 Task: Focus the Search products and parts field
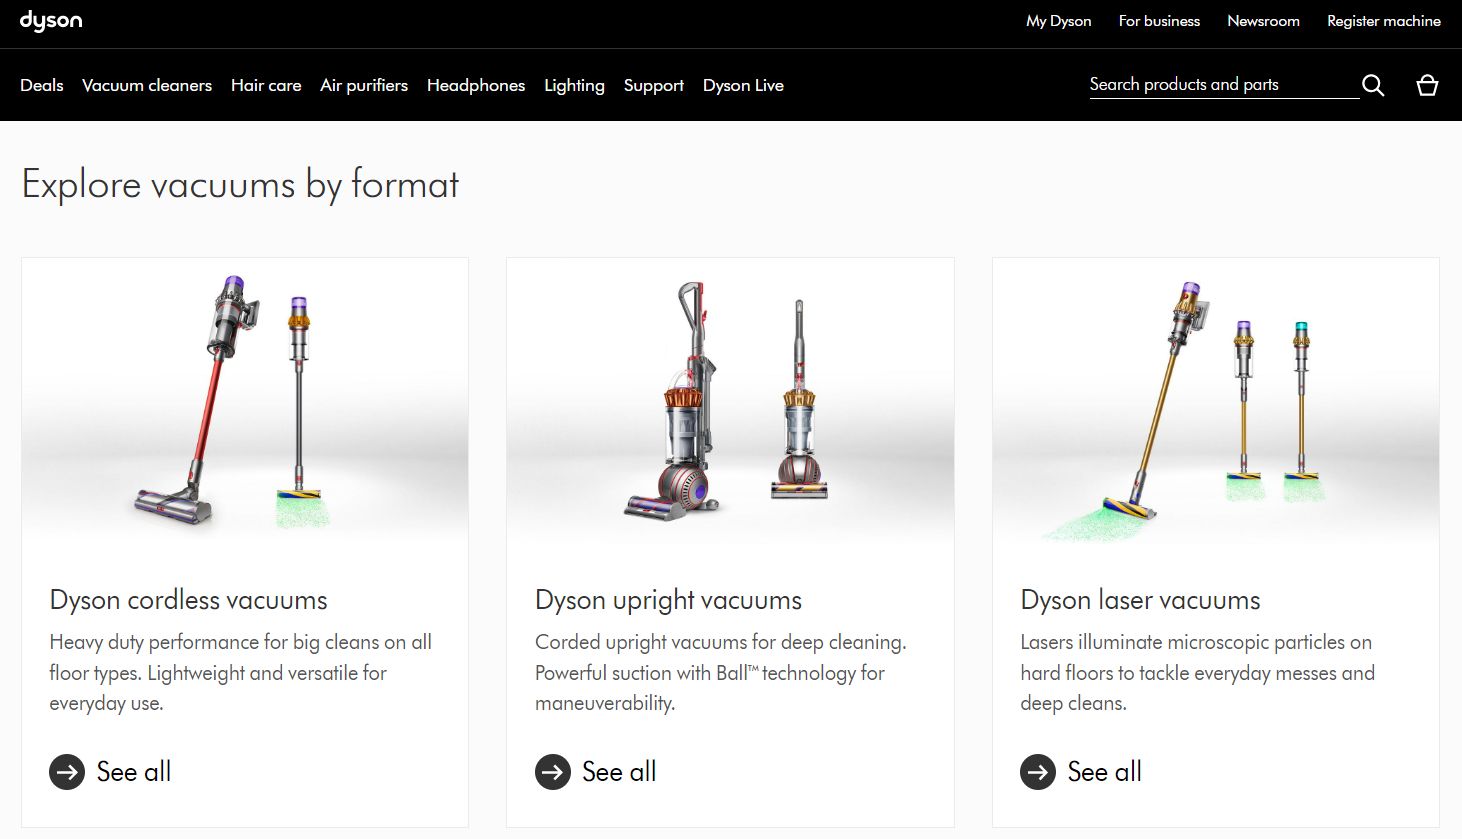[1220, 85]
